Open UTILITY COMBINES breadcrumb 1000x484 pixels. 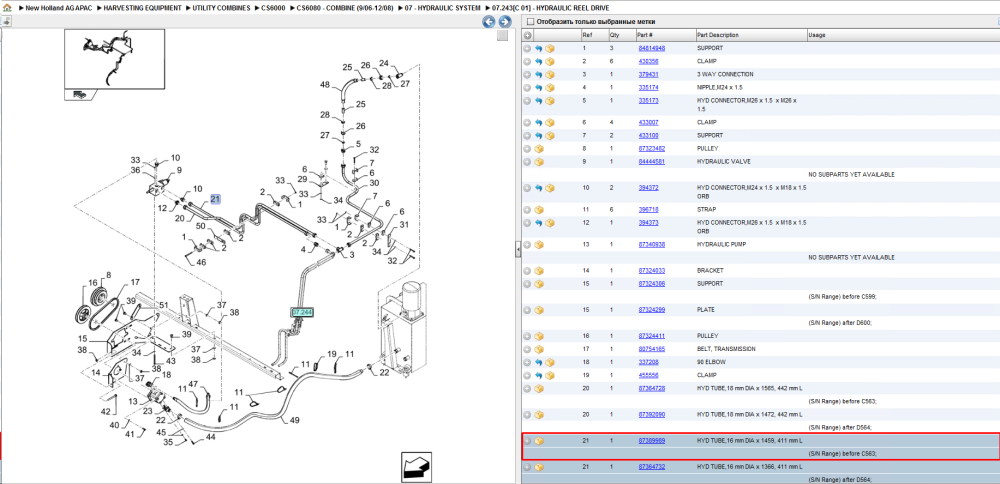point(221,8)
